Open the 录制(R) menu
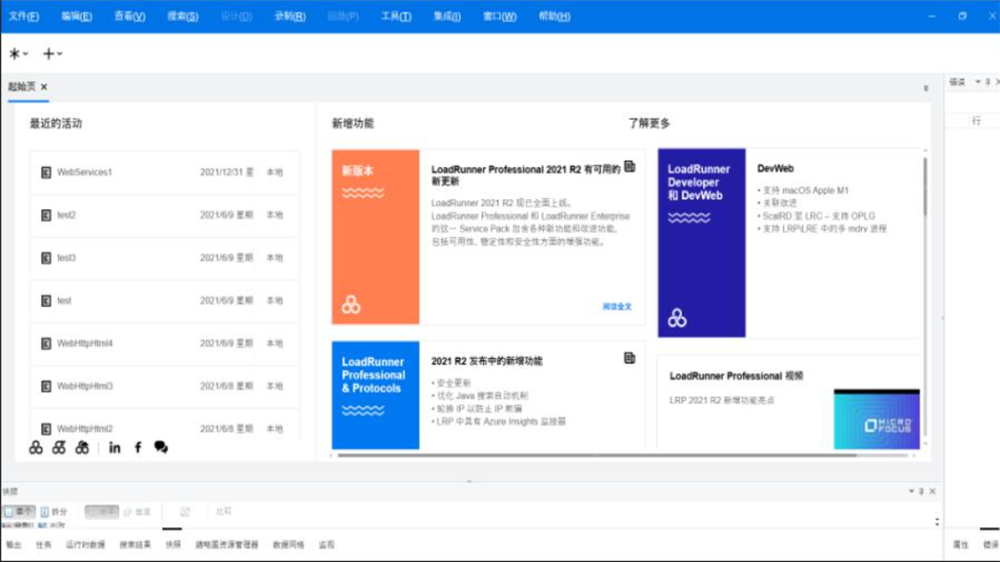1000x562 pixels. [x=290, y=16]
